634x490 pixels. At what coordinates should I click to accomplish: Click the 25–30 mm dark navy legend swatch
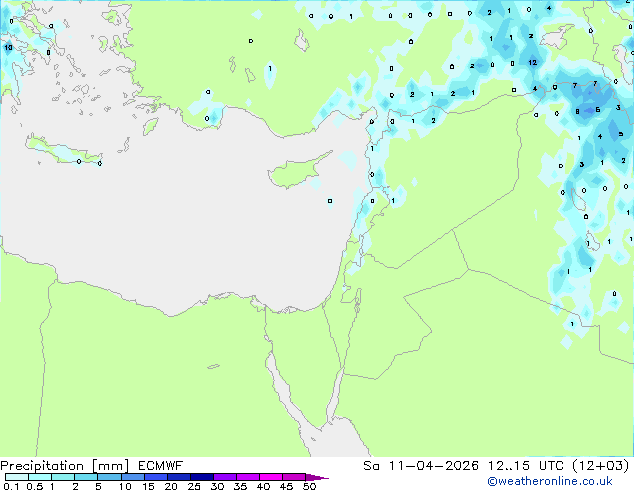[x=201, y=477]
